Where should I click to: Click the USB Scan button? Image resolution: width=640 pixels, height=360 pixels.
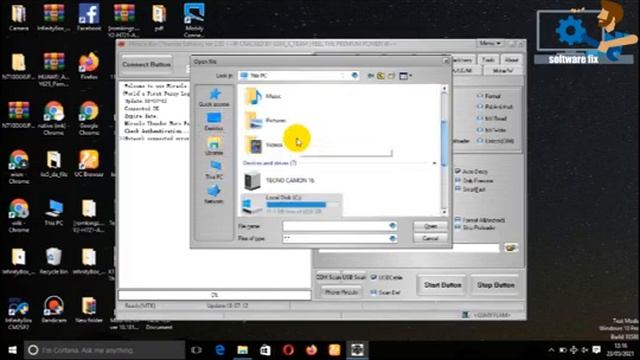click(354, 278)
